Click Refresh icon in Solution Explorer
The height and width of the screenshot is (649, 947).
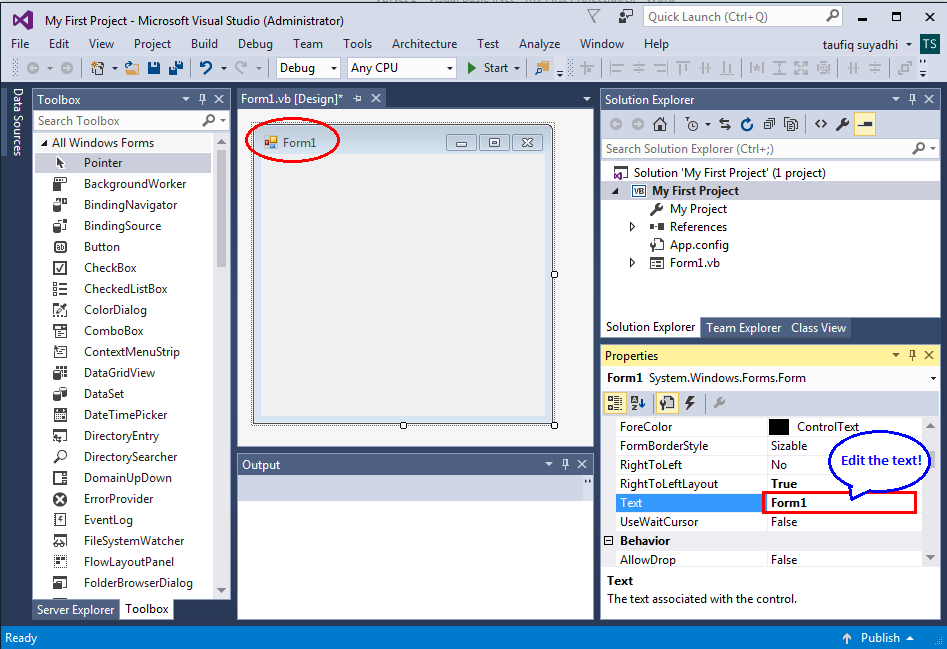[747, 124]
